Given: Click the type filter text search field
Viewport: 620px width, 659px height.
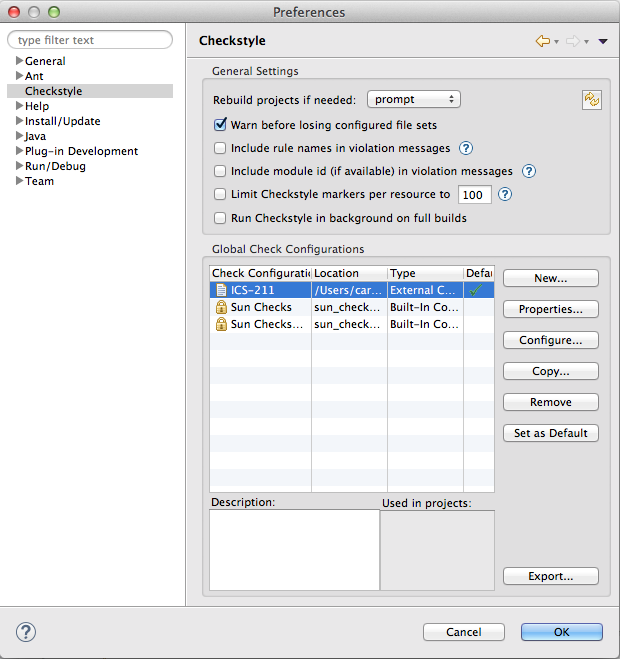Looking at the screenshot, I should click(x=90, y=40).
